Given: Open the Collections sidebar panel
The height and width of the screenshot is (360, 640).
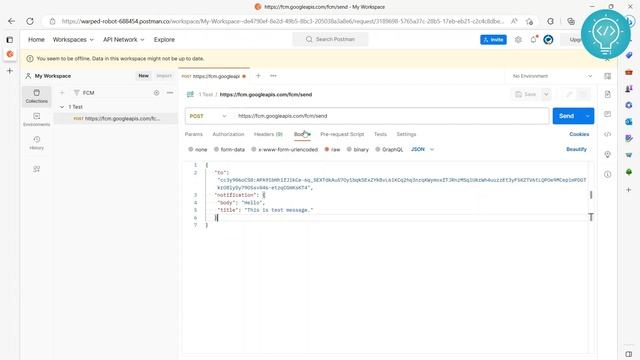Looking at the screenshot, I should [x=37, y=96].
